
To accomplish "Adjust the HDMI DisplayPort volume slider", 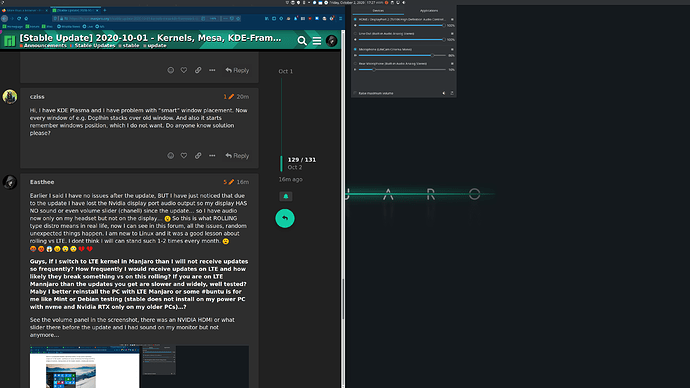I will click(x=402, y=26).
